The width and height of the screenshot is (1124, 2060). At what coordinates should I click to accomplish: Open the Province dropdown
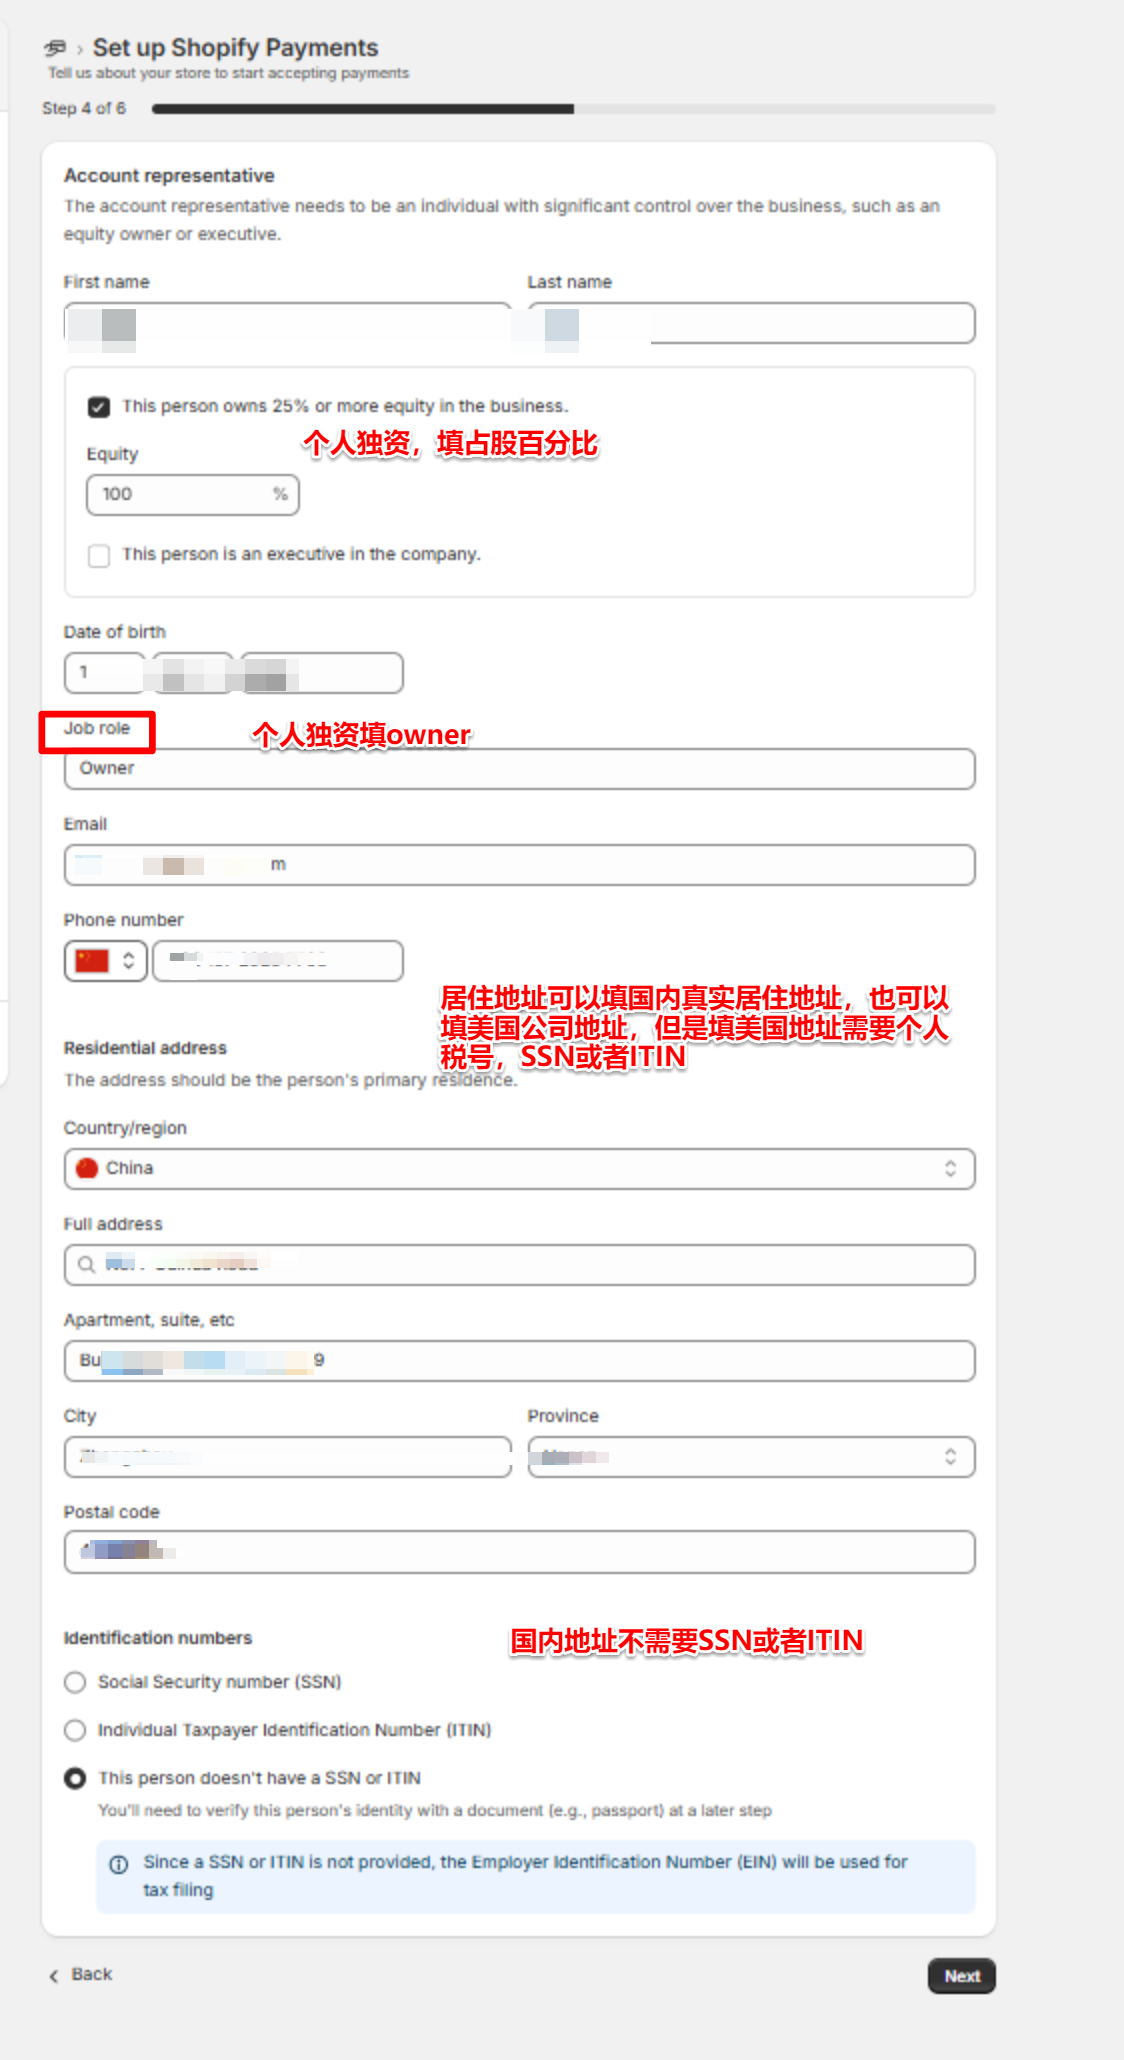click(x=751, y=1457)
